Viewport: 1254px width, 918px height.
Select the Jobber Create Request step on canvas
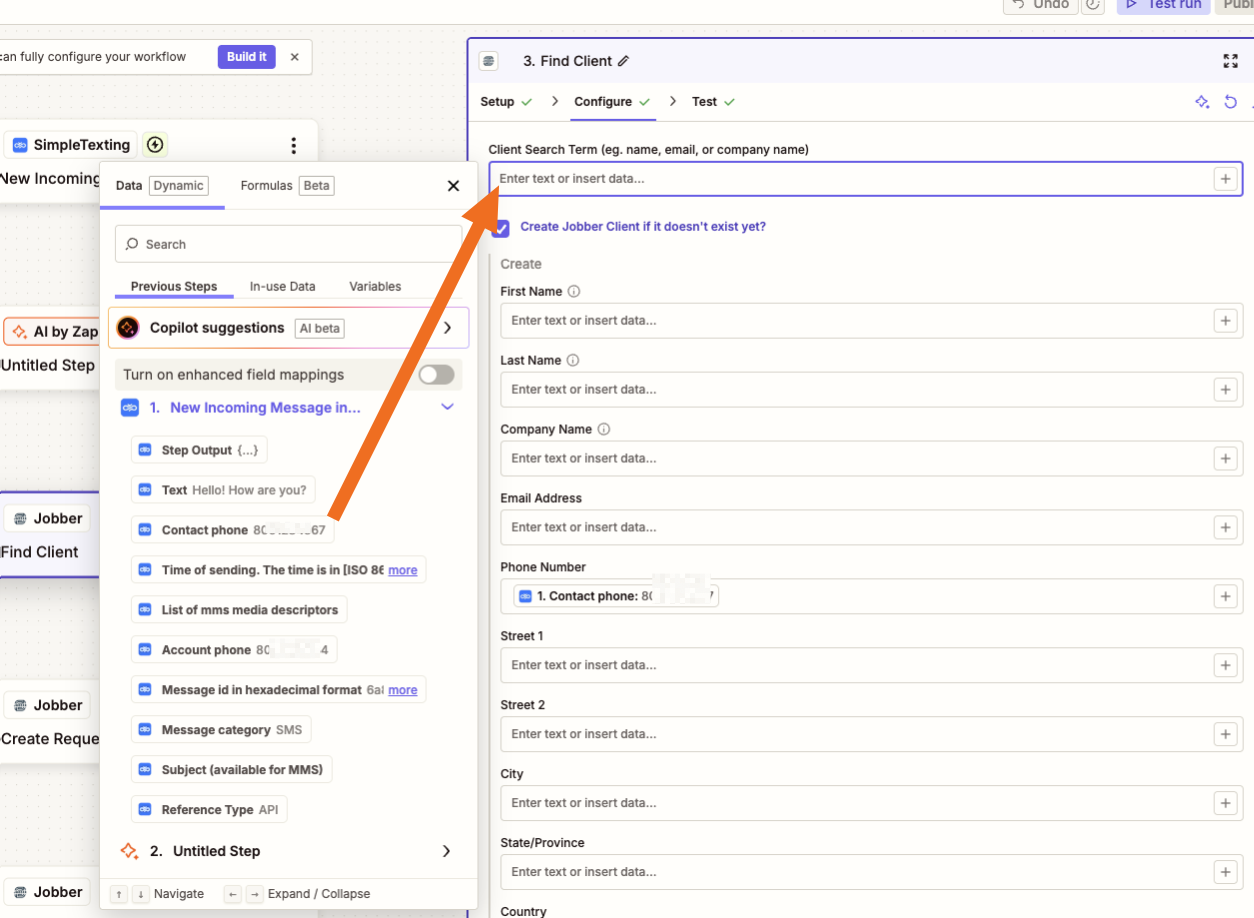coord(50,722)
